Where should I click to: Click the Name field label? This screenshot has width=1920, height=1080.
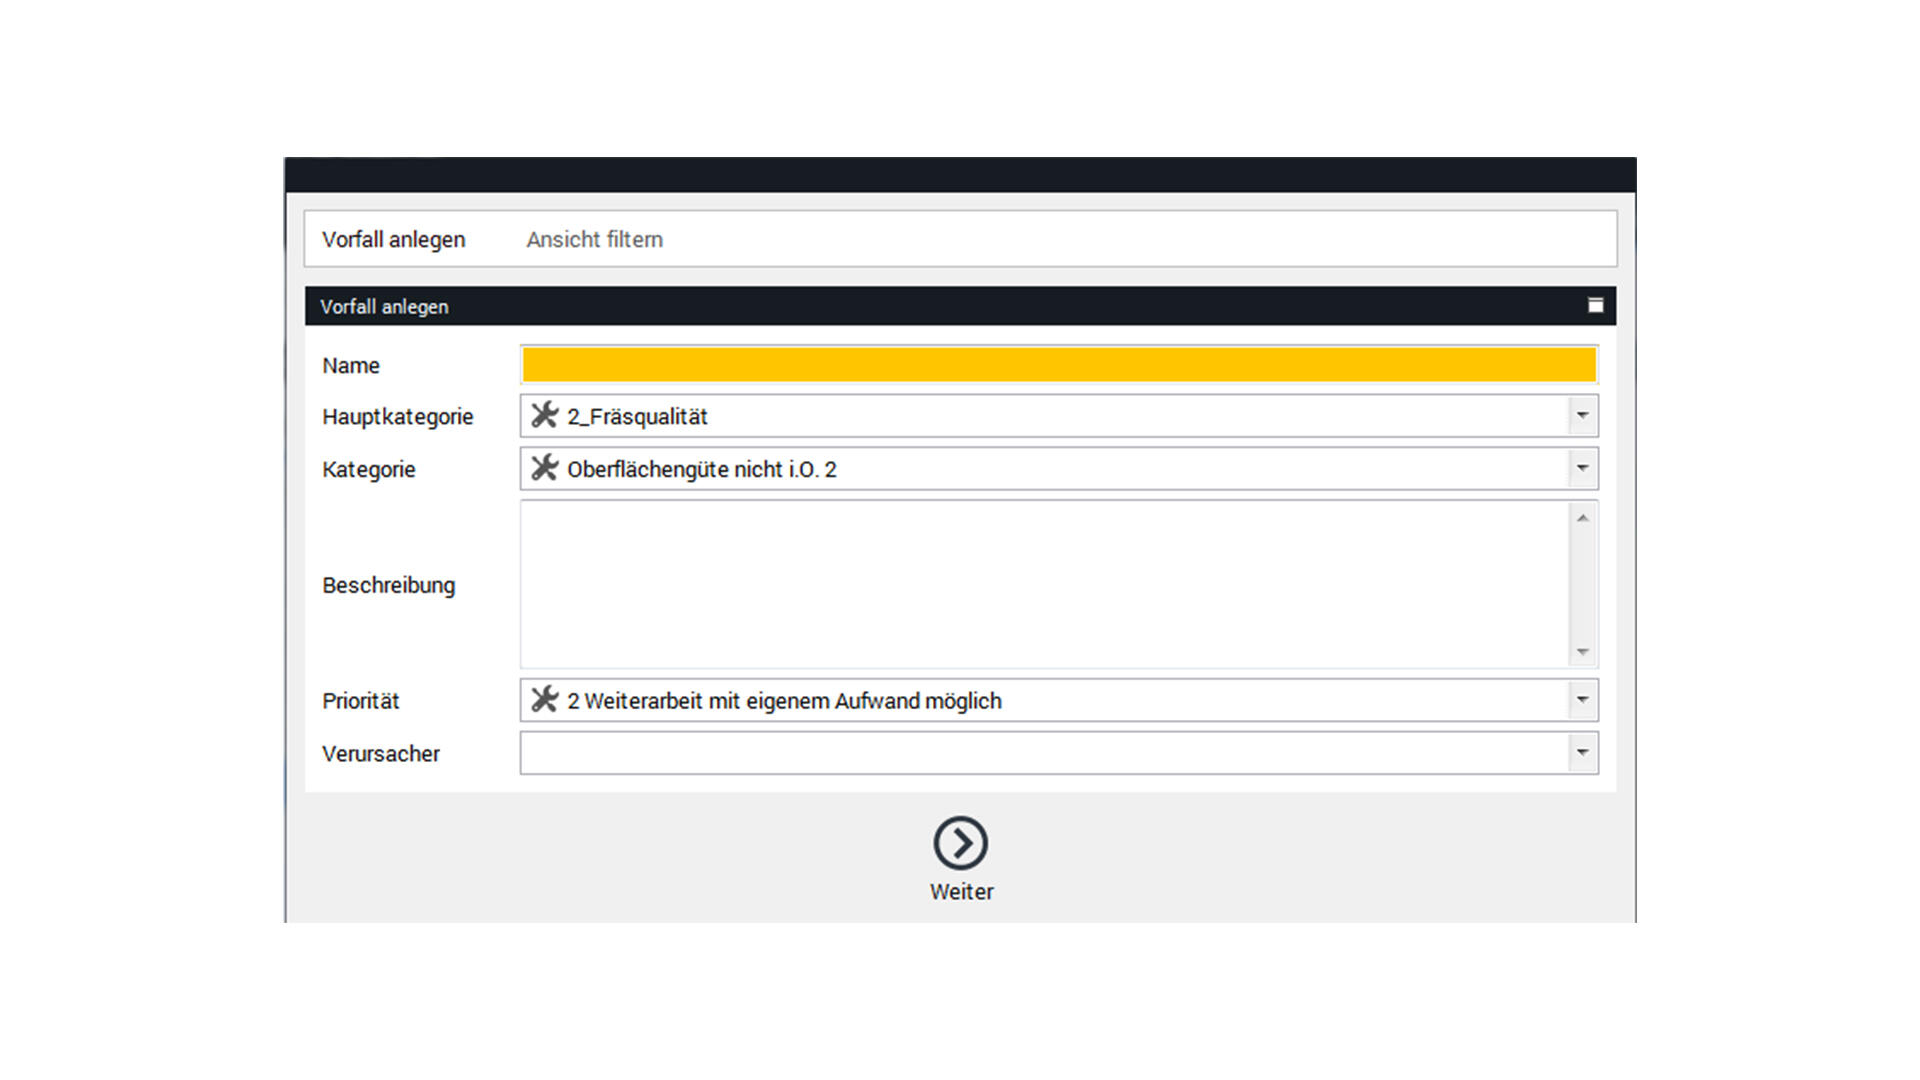pyautogui.click(x=350, y=366)
